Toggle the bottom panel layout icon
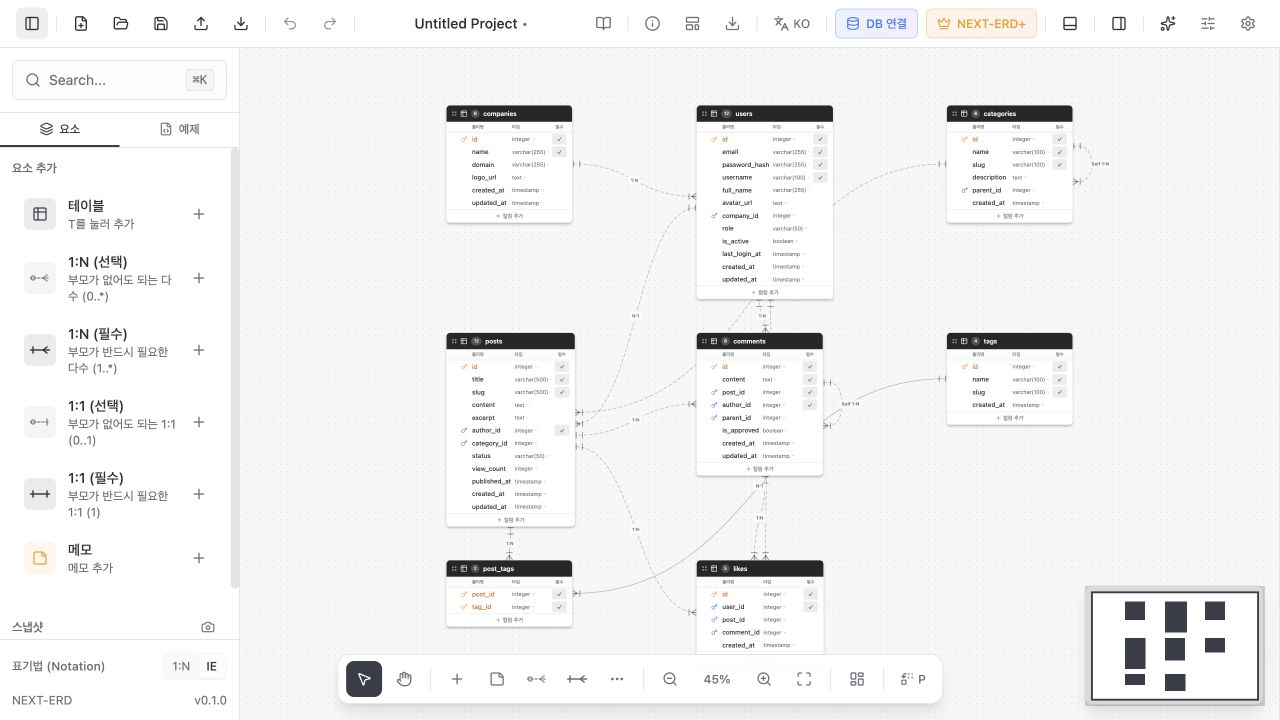1280x720 pixels. [1070, 24]
